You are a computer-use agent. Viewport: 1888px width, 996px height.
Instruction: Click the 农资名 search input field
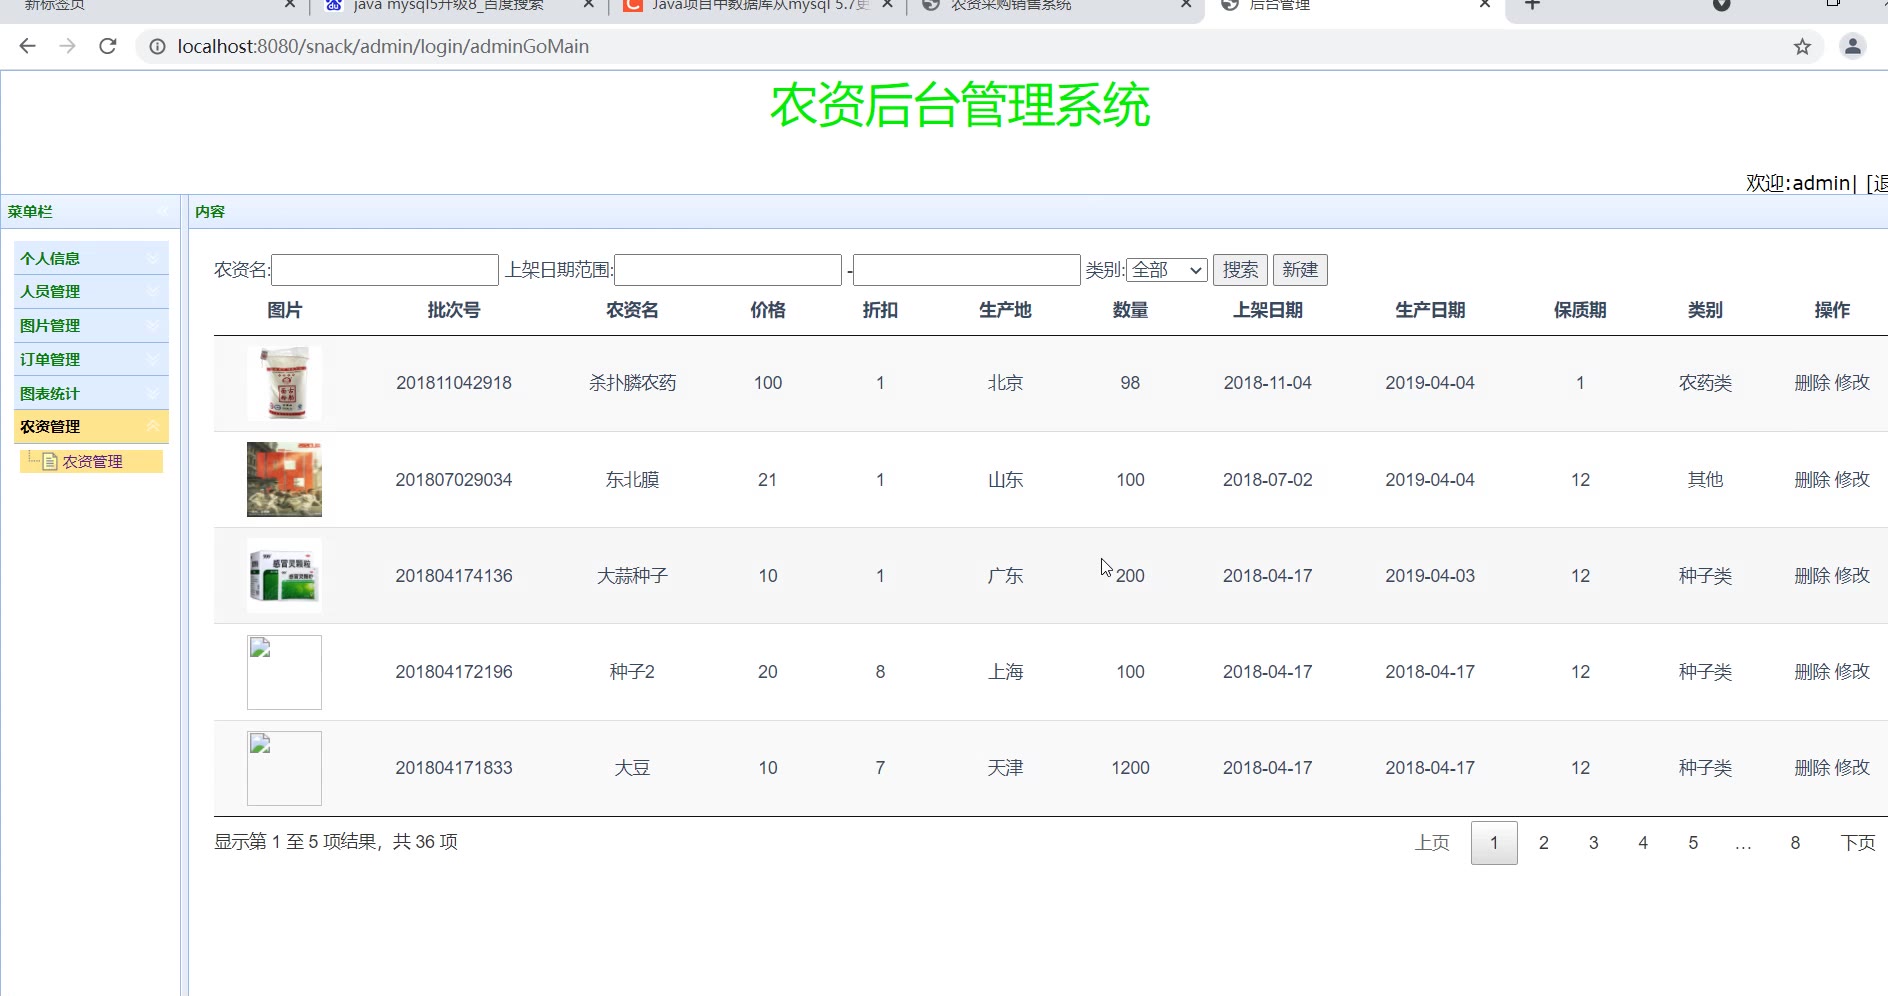[x=385, y=270]
